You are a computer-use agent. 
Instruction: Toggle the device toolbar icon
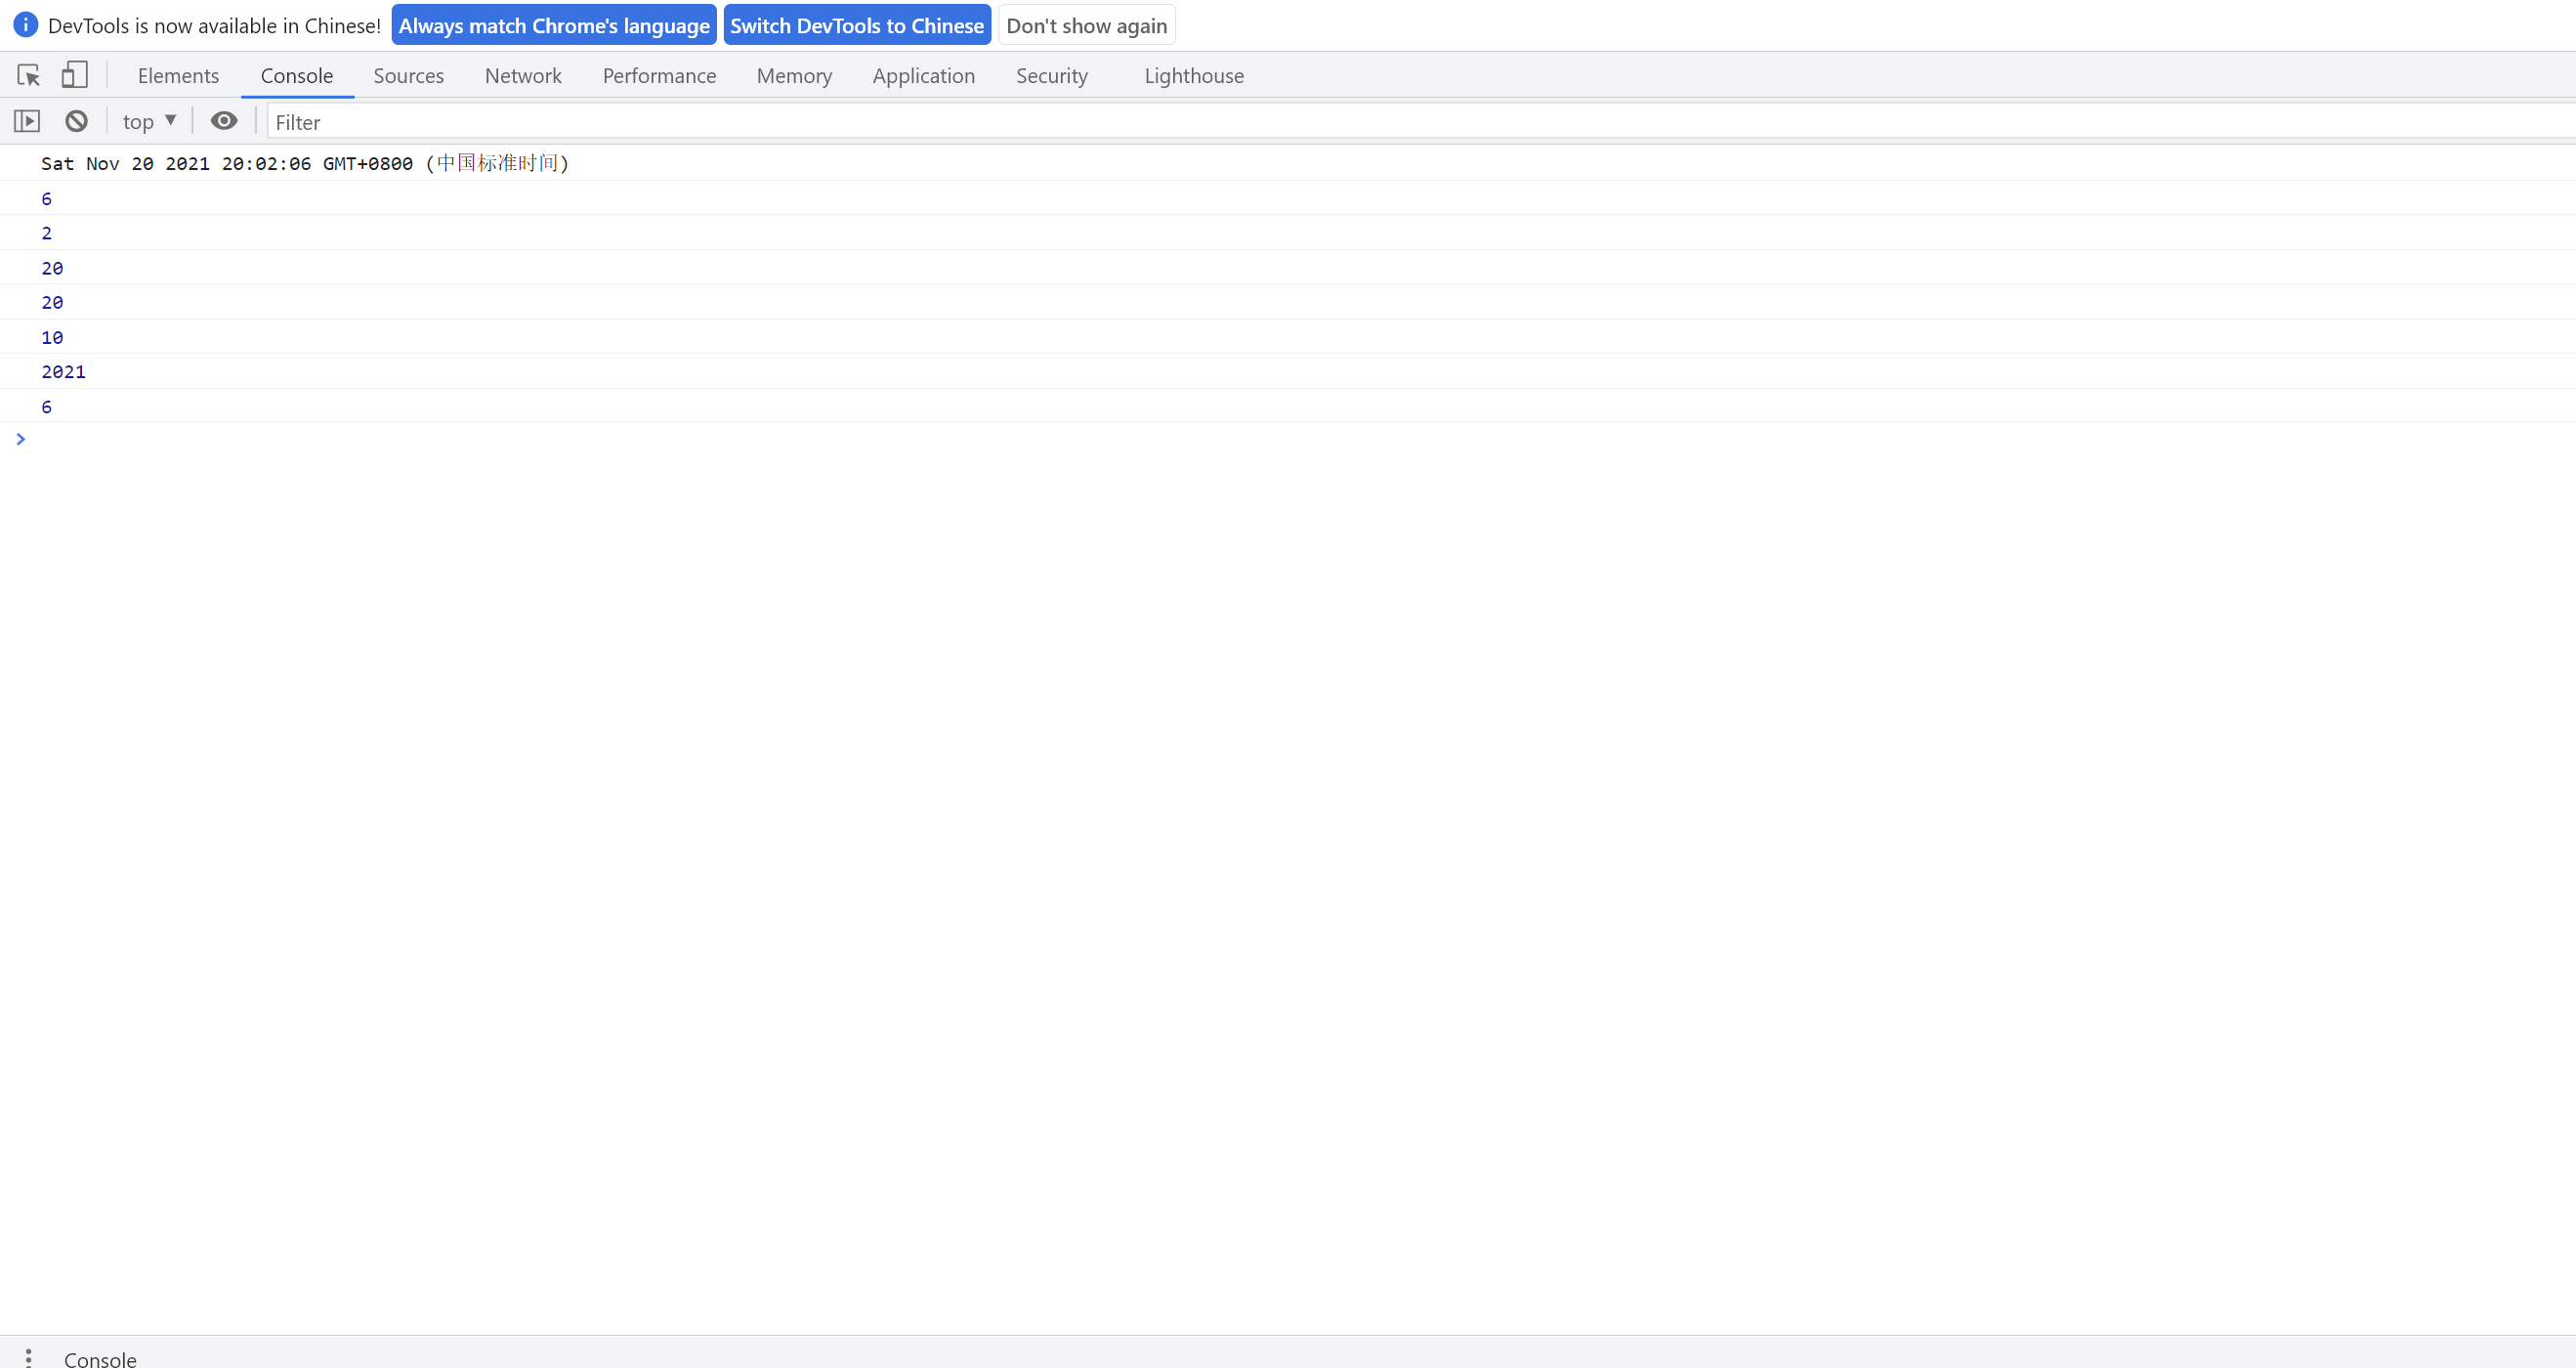click(75, 75)
